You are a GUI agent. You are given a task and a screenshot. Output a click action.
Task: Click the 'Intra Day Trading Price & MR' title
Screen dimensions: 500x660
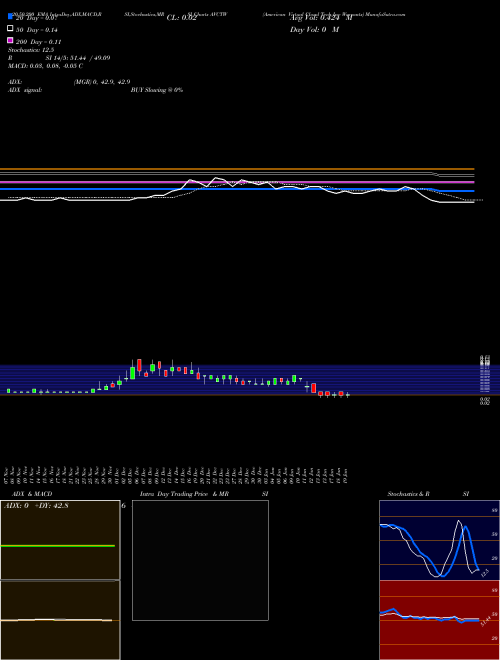184,494
